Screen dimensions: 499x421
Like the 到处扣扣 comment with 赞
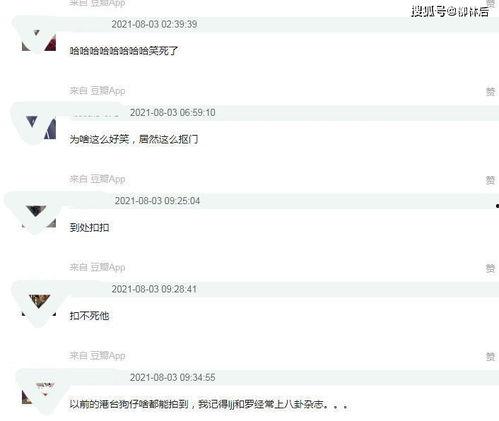coord(490,268)
